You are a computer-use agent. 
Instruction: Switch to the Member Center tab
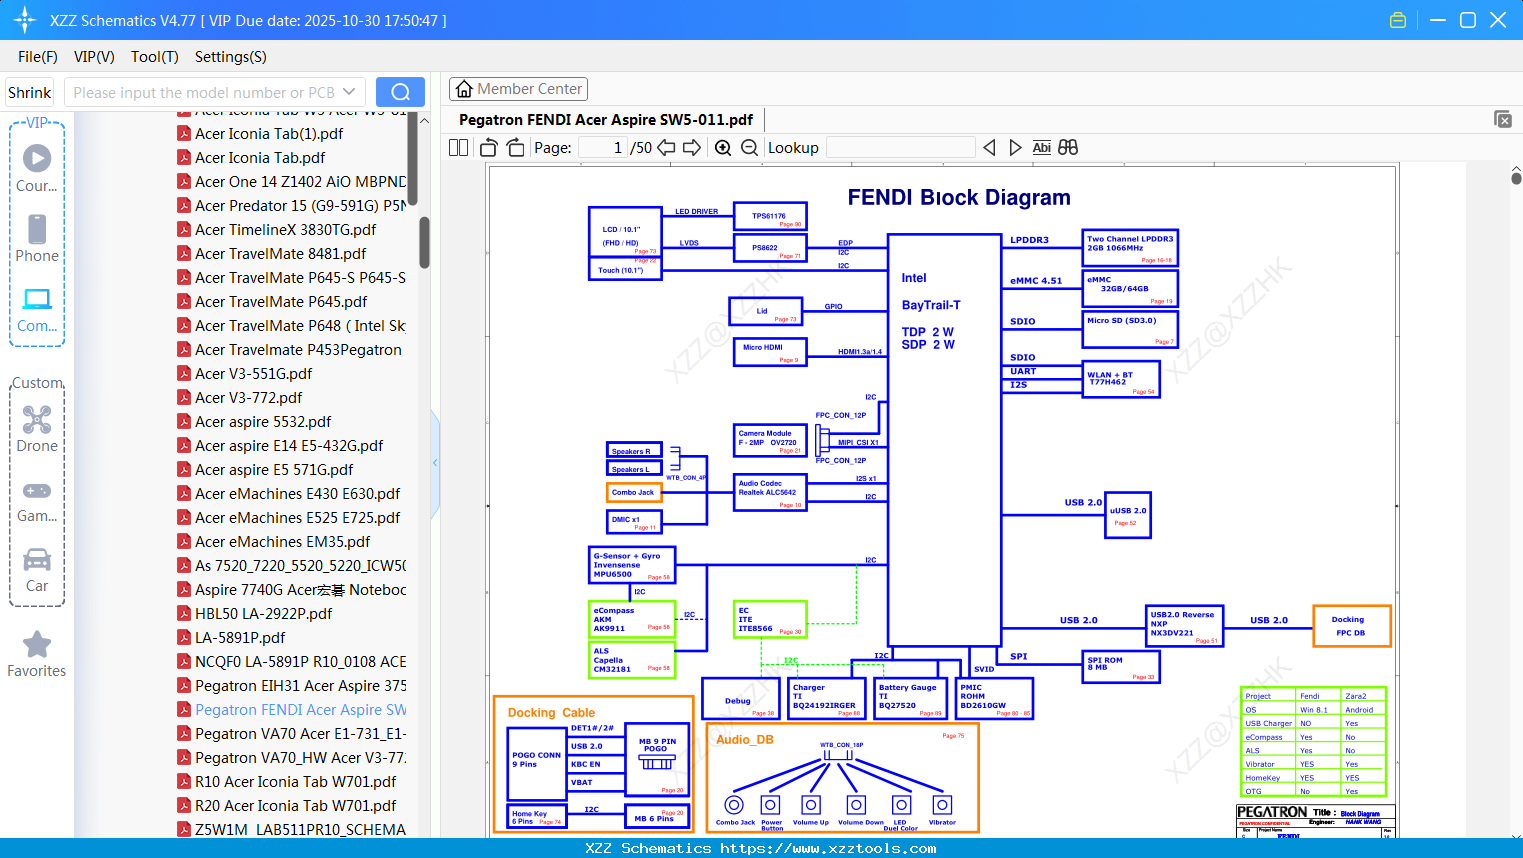pyautogui.click(x=519, y=89)
